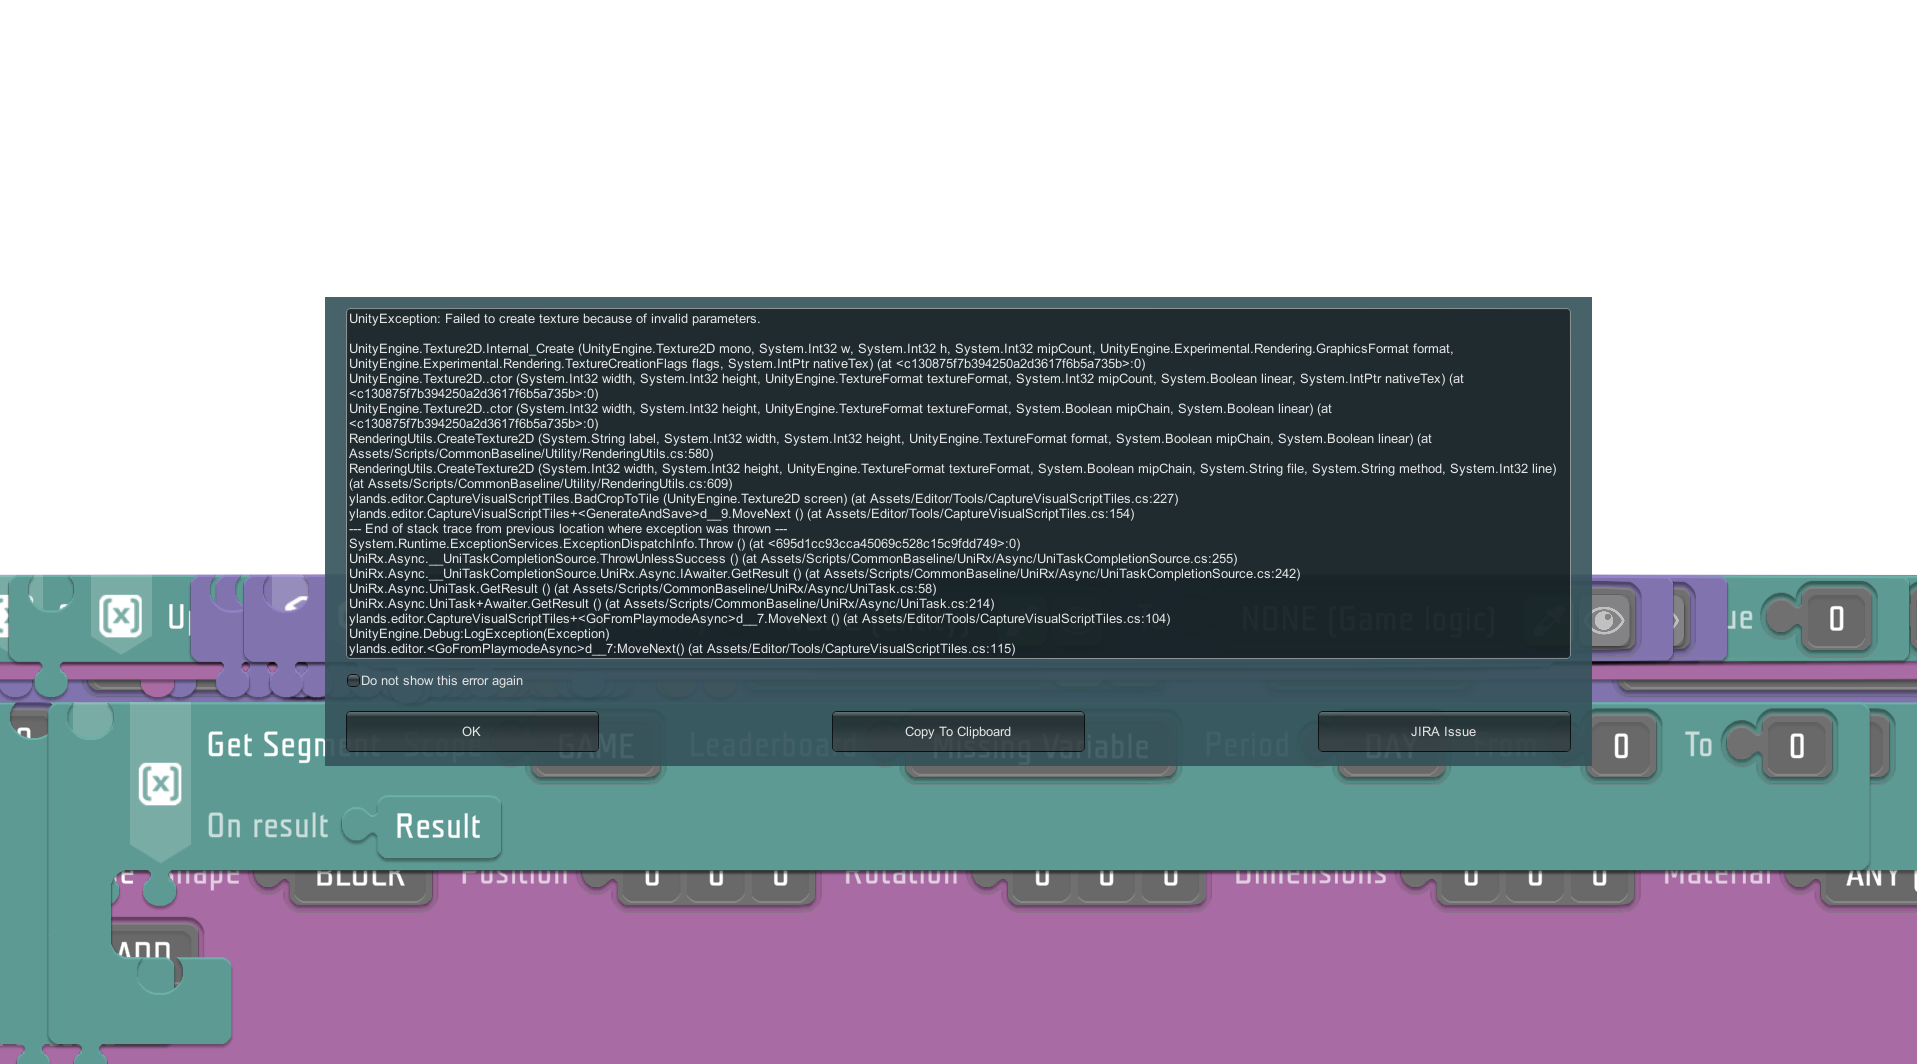Select the Result variable block
This screenshot has width=1917, height=1064.
tap(438, 827)
